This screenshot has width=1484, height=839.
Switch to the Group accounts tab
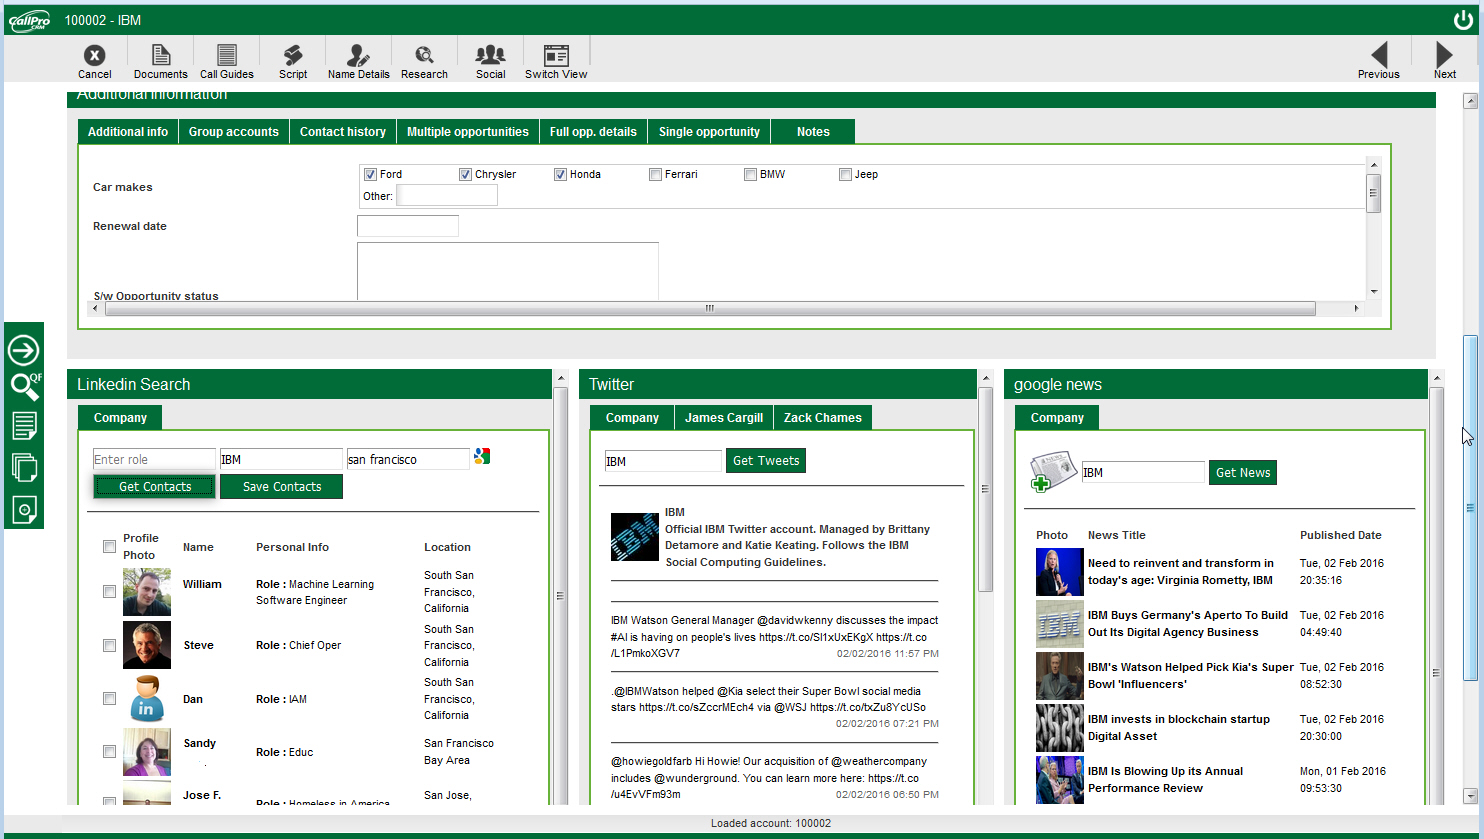[234, 132]
